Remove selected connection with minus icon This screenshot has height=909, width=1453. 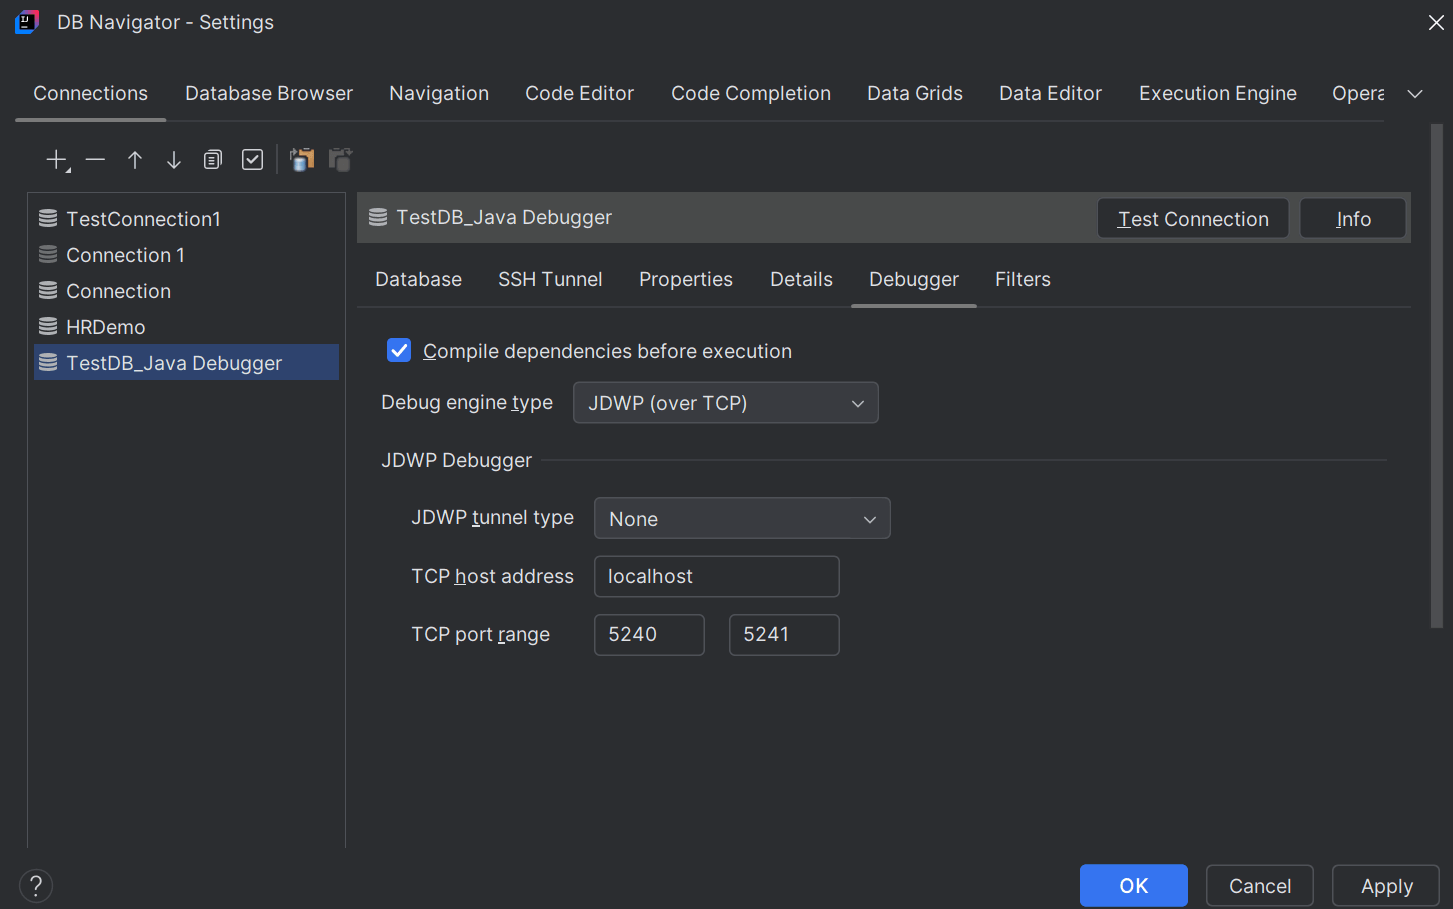[x=95, y=160]
